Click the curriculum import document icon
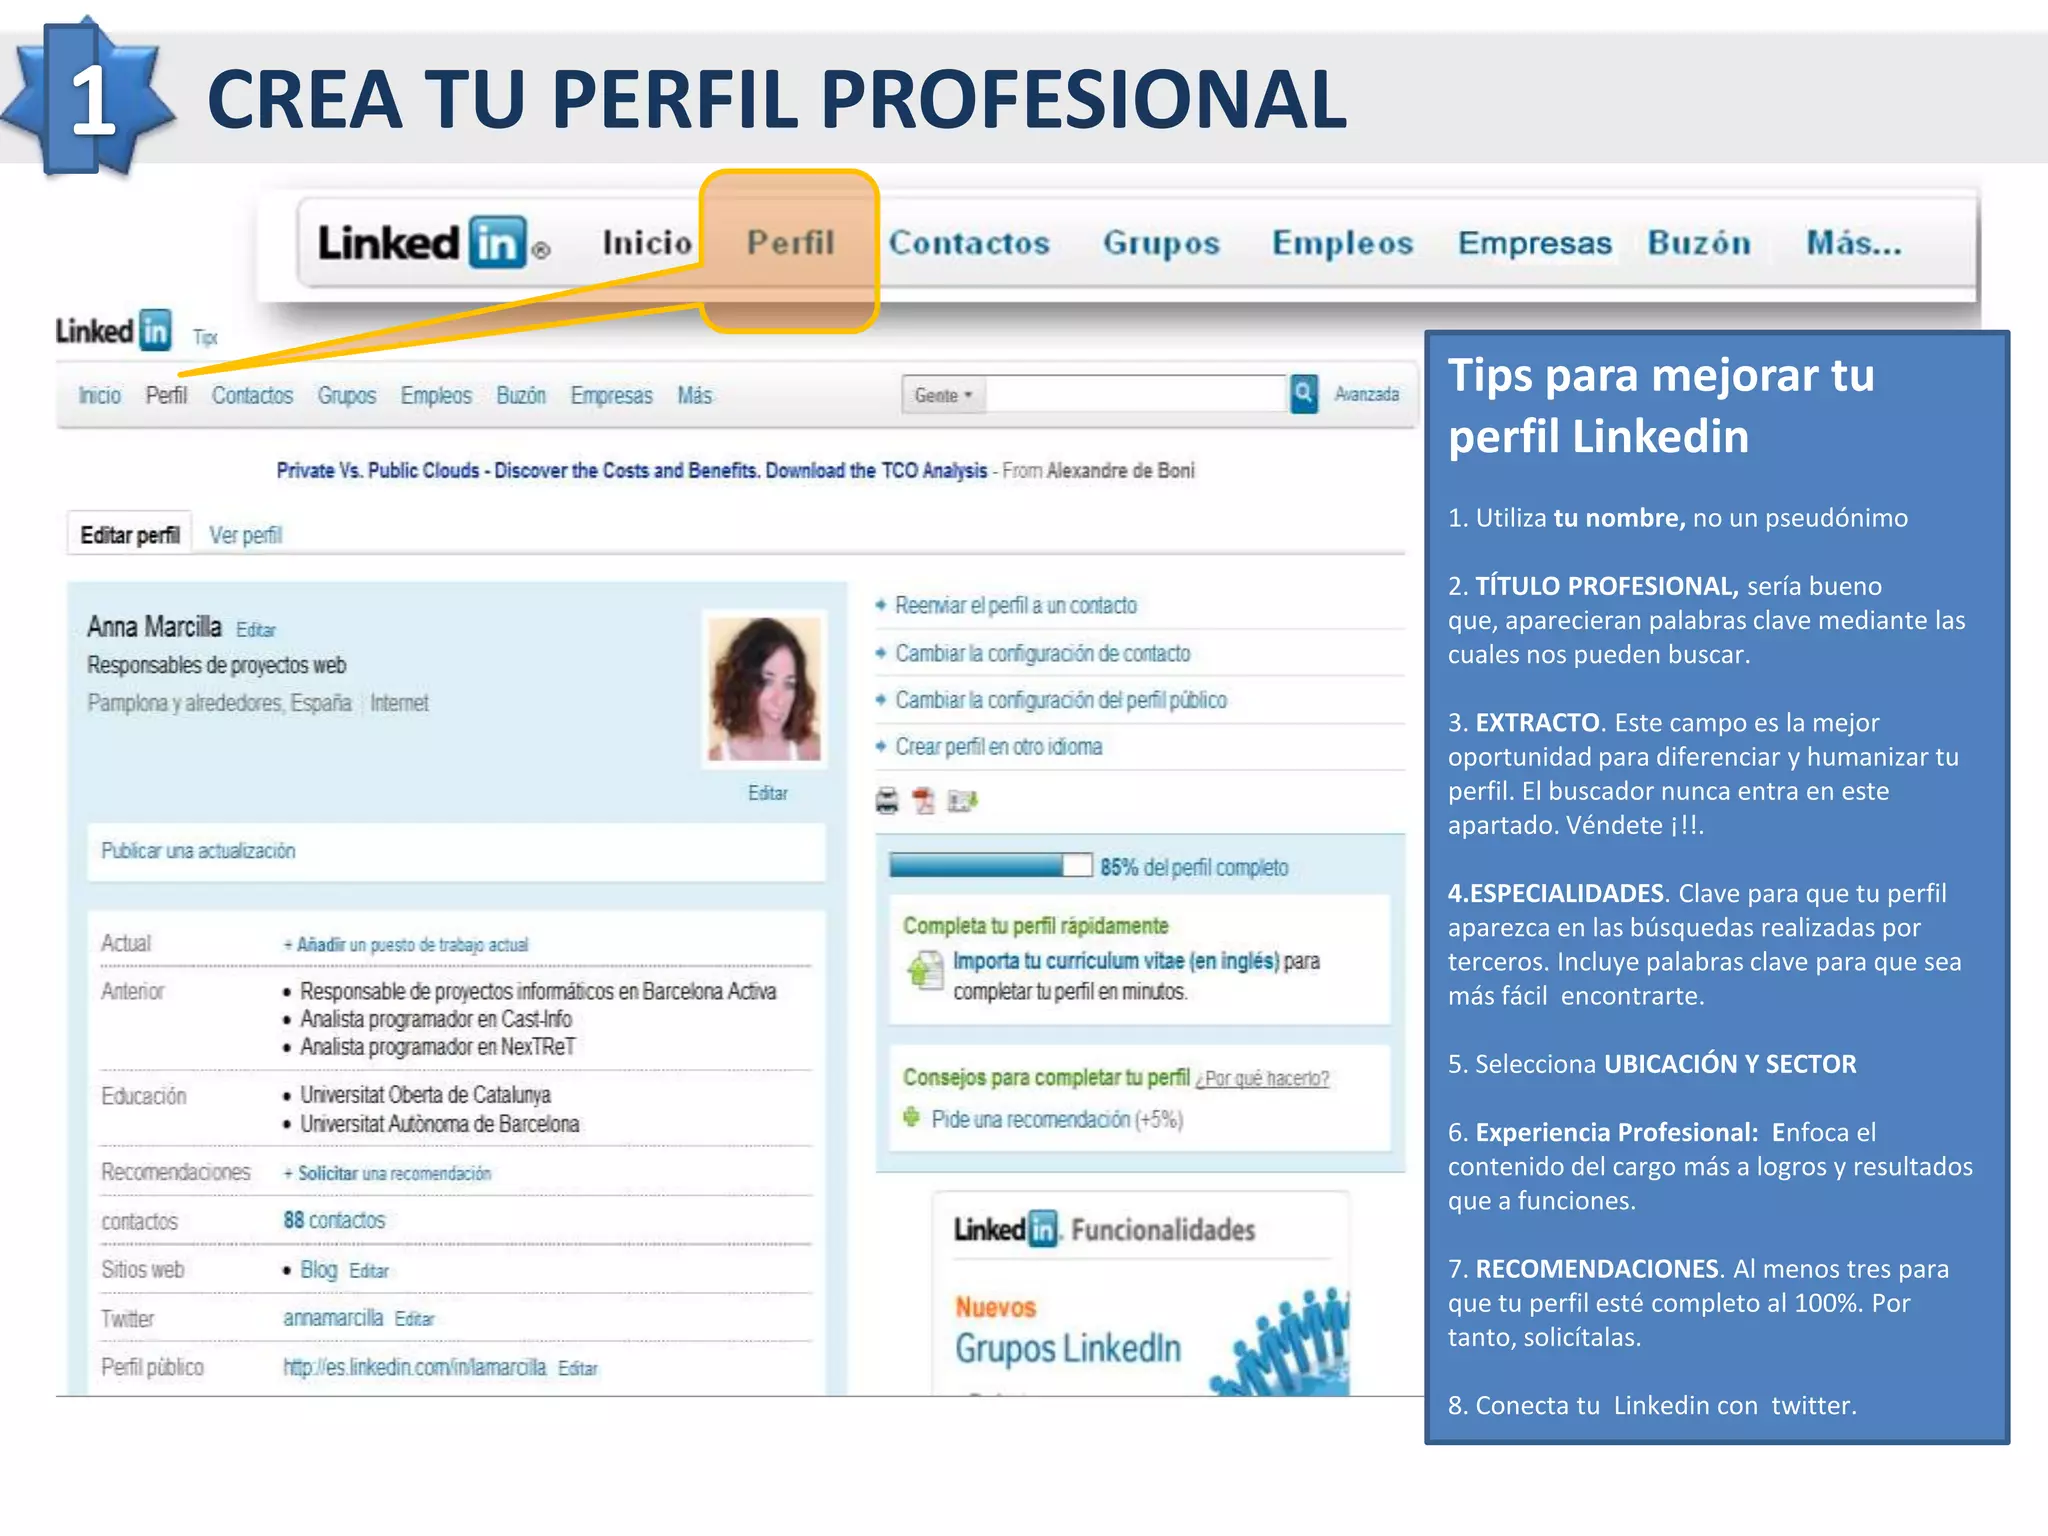The width and height of the screenshot is (2048, 1536). point(925,970)
